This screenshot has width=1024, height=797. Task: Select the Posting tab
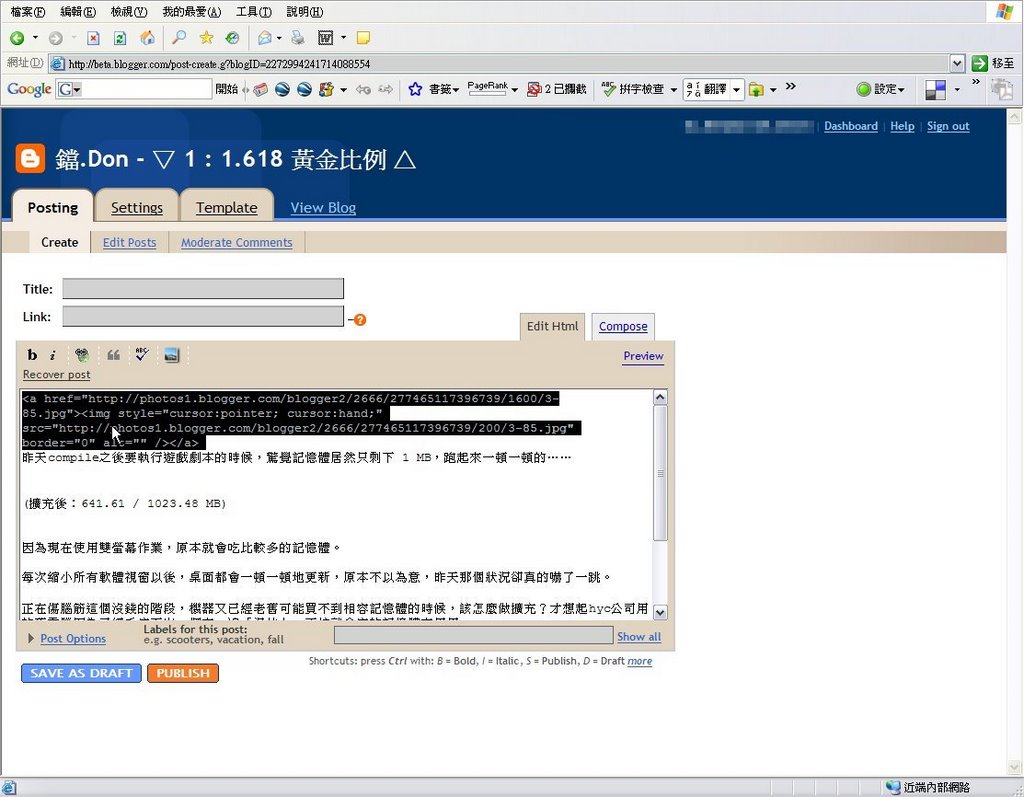pos(53,207)
